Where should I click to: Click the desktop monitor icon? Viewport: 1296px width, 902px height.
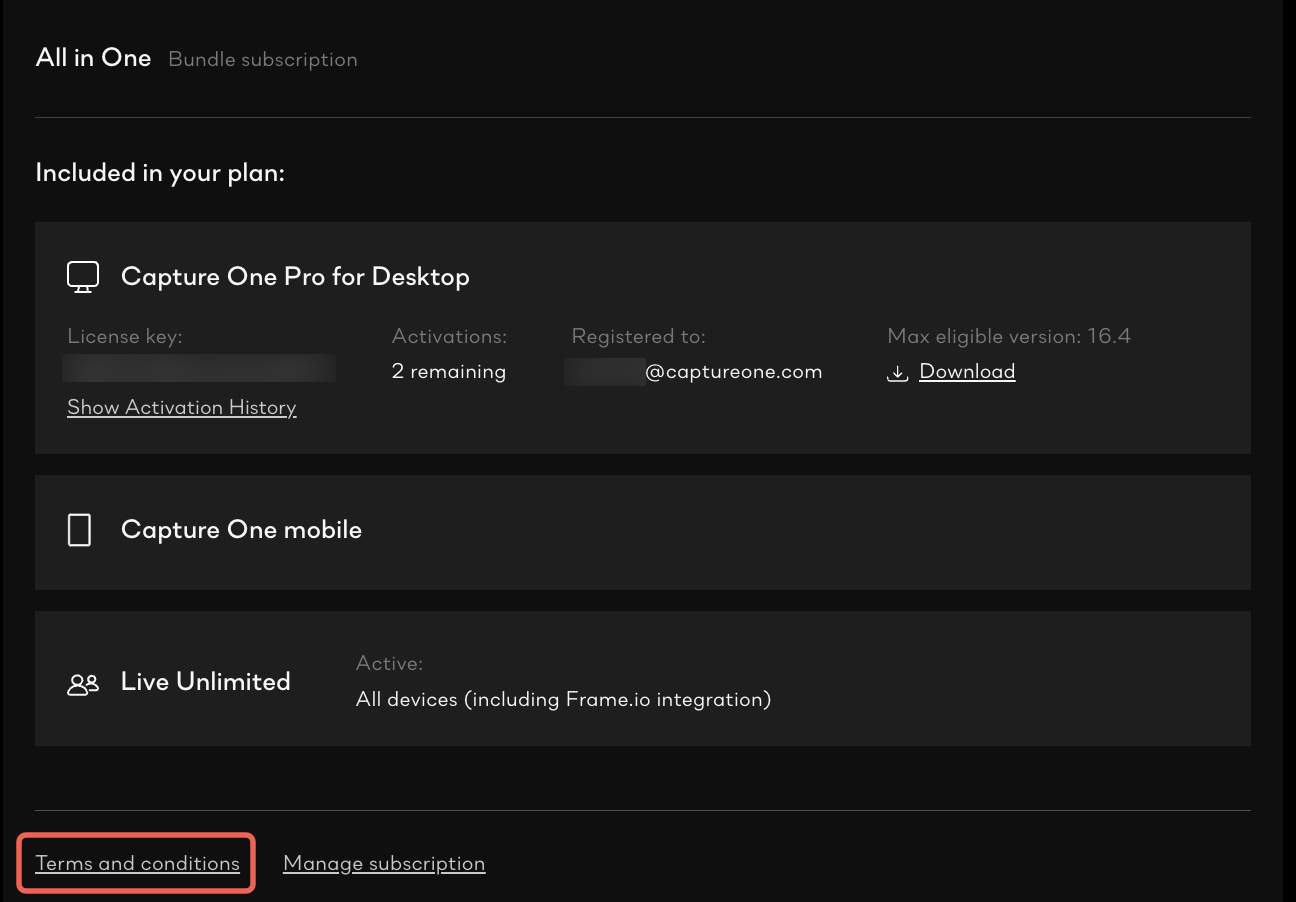point(83,277)
